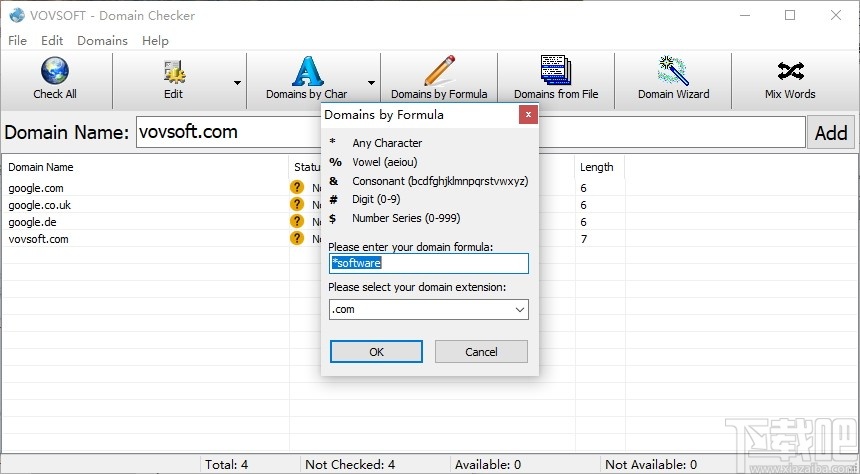
Task: Open Domains from File icon
Action: 556,70
